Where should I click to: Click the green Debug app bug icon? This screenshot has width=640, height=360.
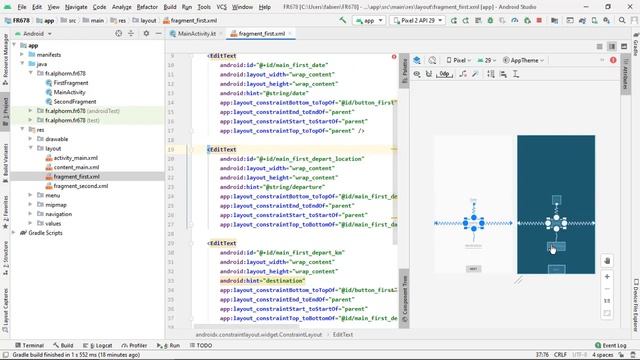pyautogui.click(x=490, y=20)
